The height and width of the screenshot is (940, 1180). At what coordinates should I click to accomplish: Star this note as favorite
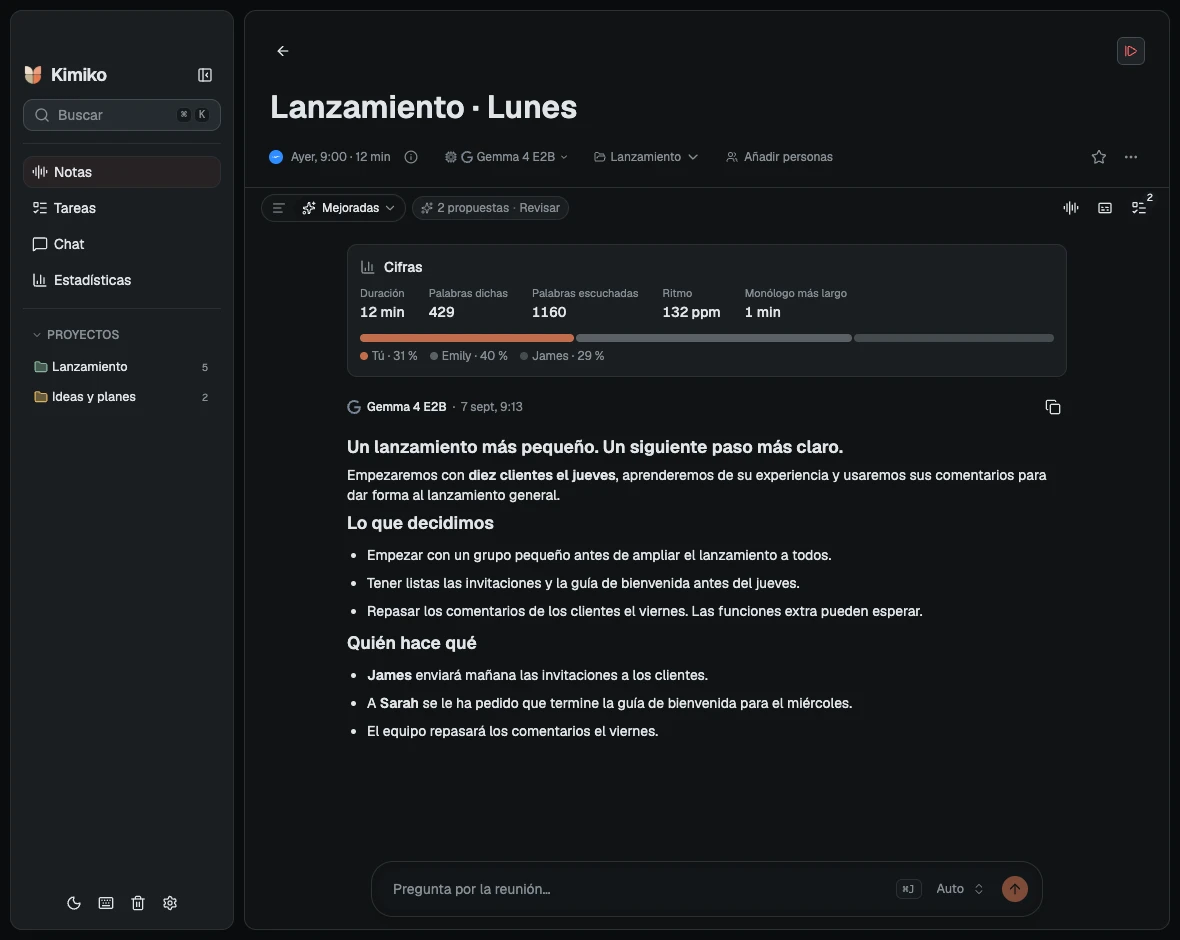[1099, 157]
